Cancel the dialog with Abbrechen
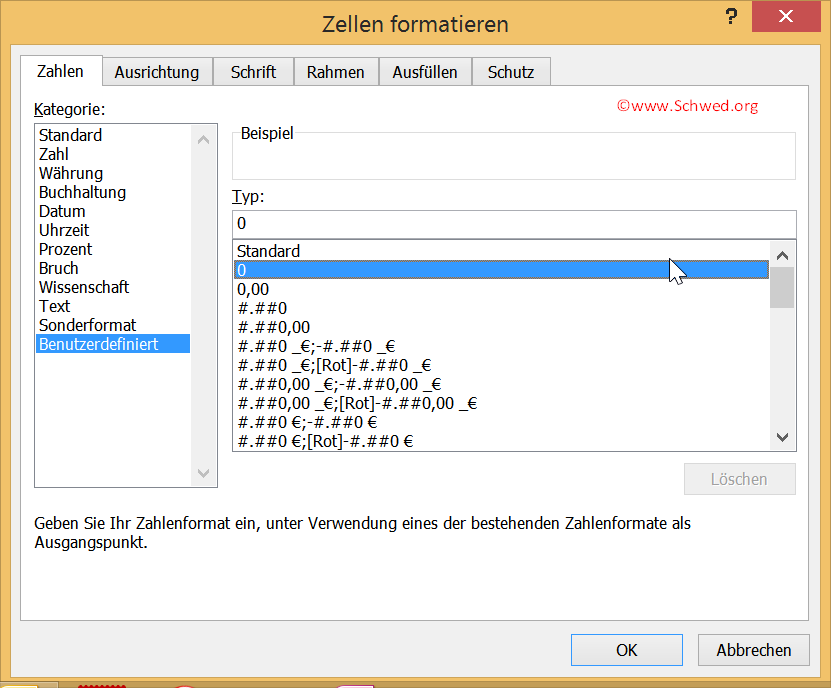 753,649
